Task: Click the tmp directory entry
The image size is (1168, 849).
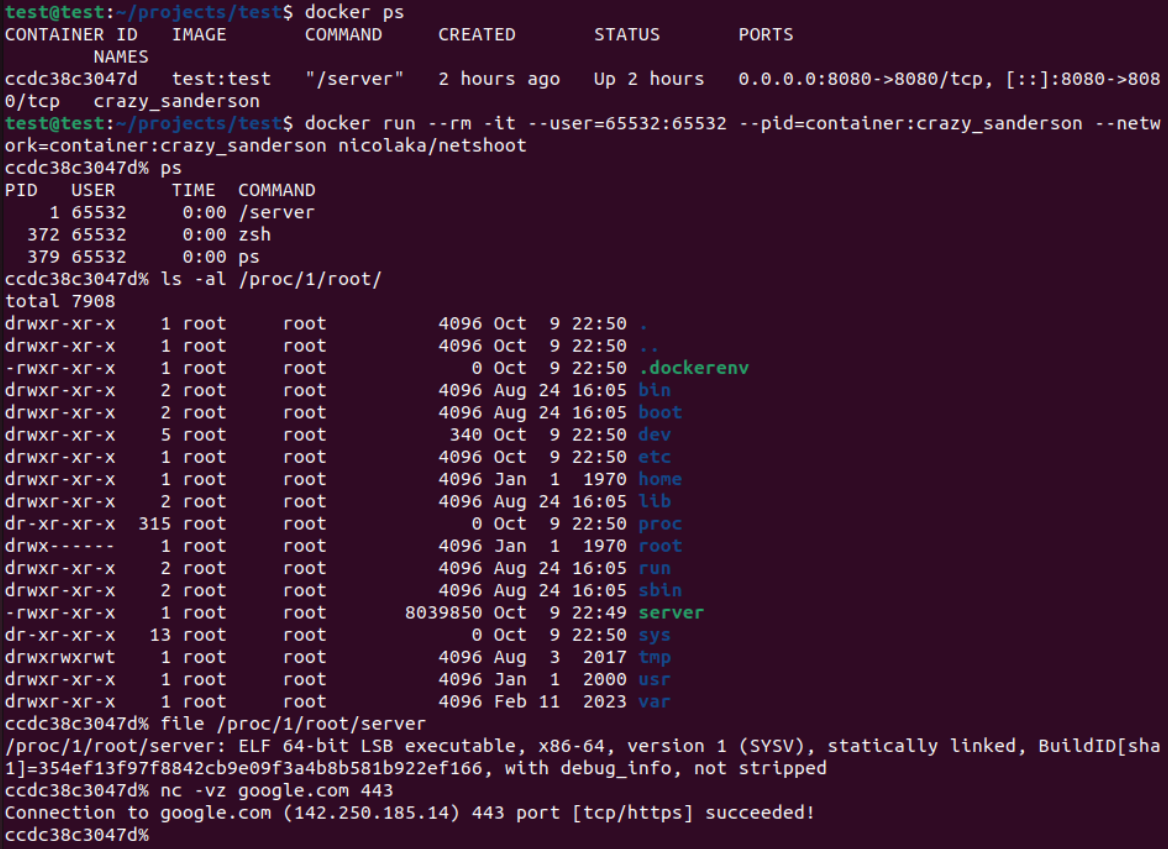Action: tap(653, 656)
